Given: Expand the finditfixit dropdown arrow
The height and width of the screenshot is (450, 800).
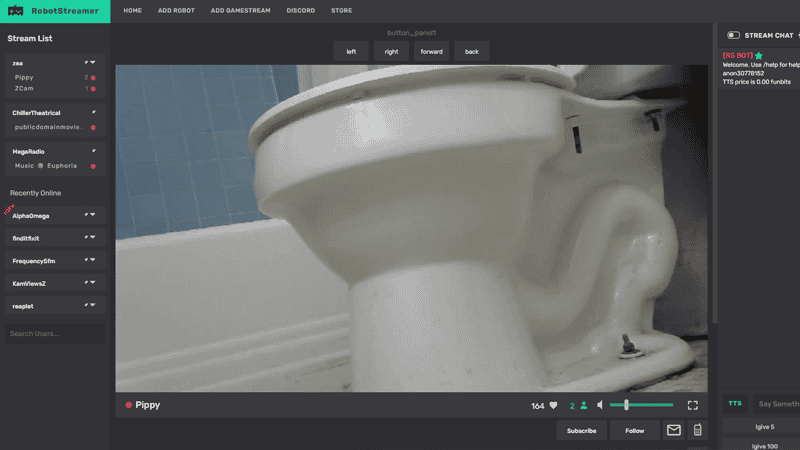Looking at the screenshot, I should 93,237.
